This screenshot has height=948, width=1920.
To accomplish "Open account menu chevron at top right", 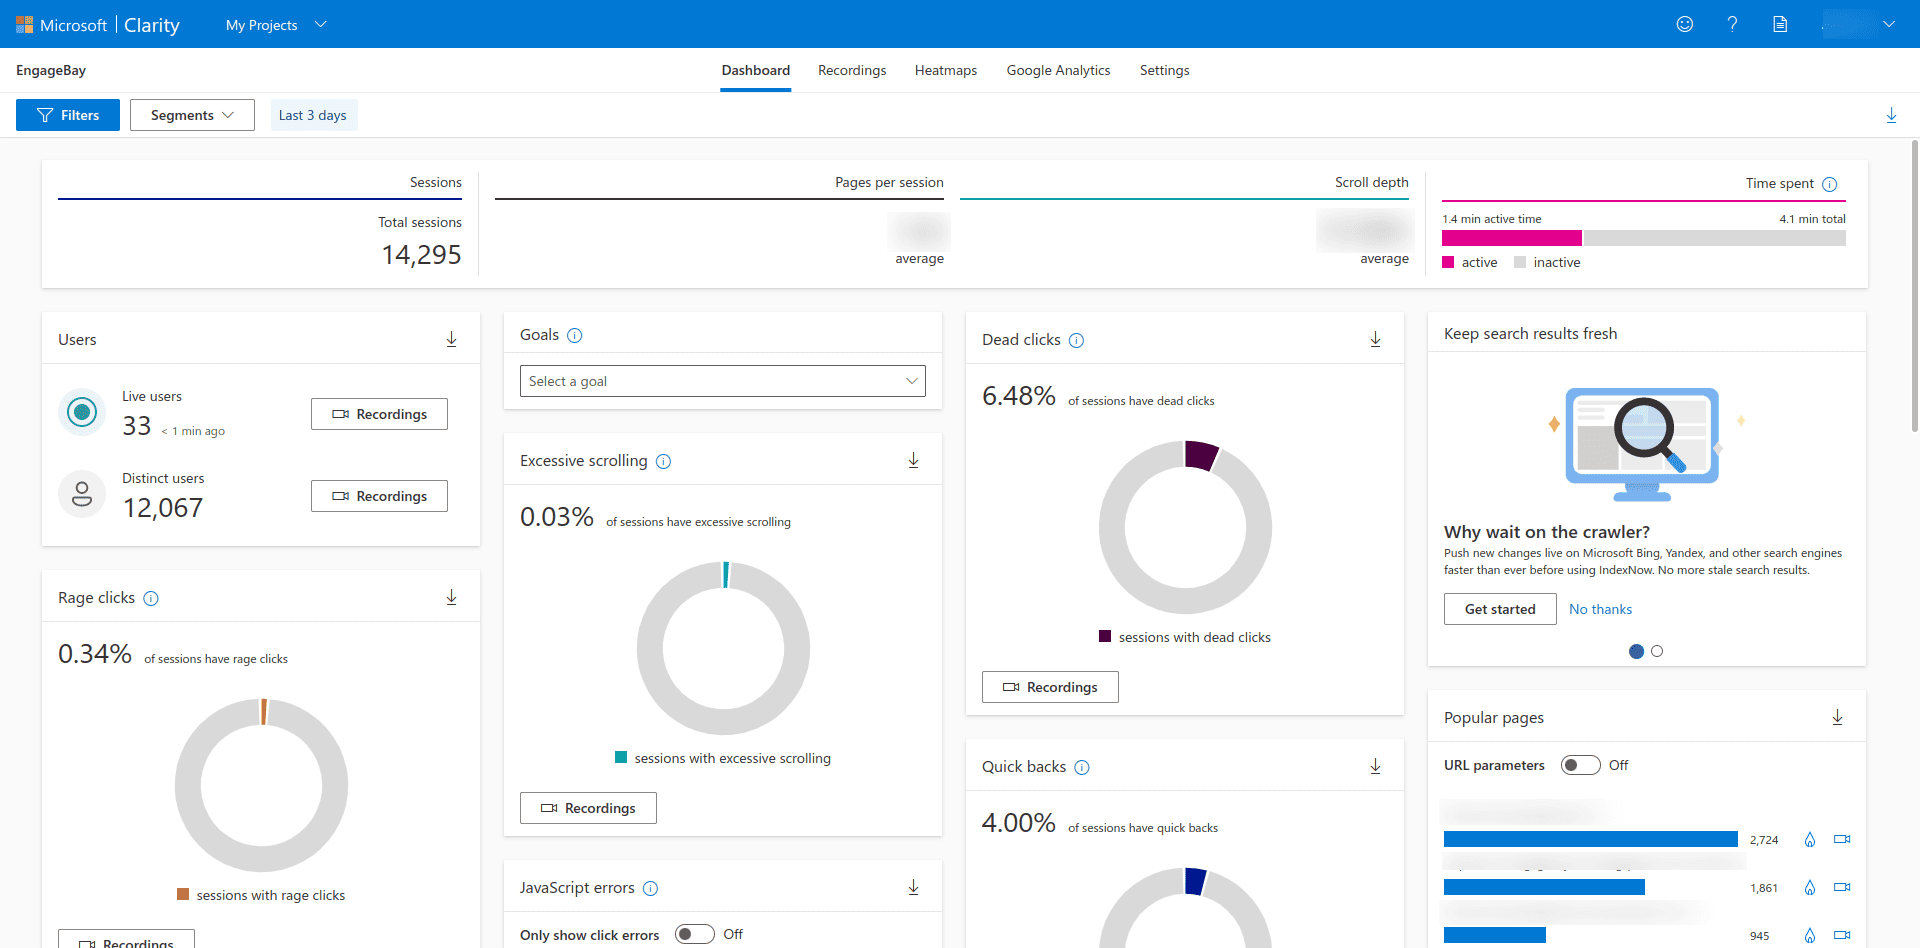I will 1889,24.
